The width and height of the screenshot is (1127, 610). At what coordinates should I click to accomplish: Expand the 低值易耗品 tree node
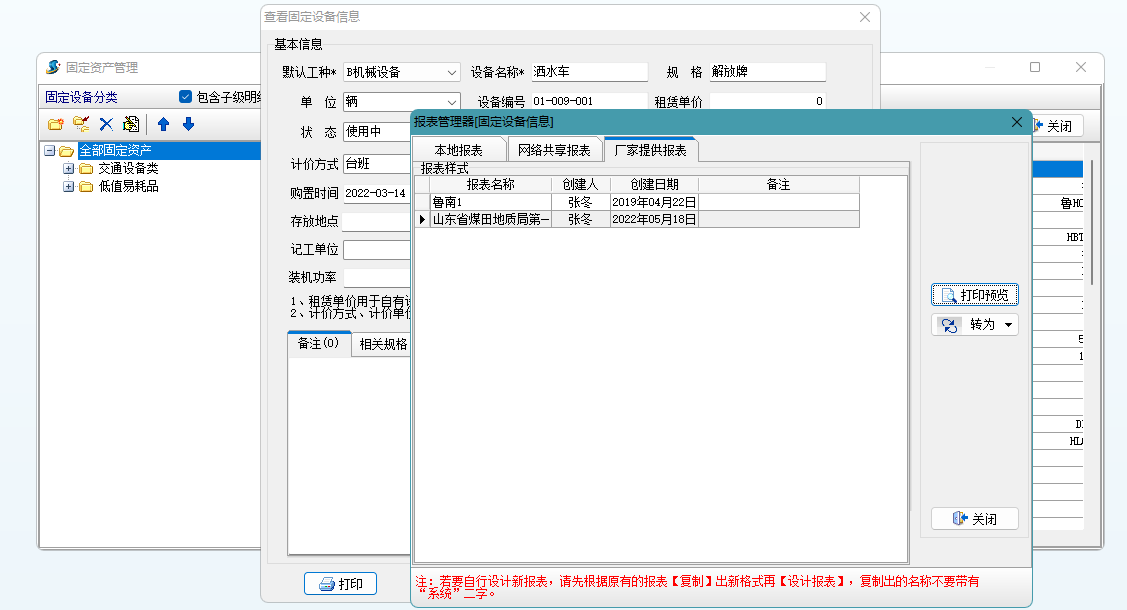coord(69,186)
